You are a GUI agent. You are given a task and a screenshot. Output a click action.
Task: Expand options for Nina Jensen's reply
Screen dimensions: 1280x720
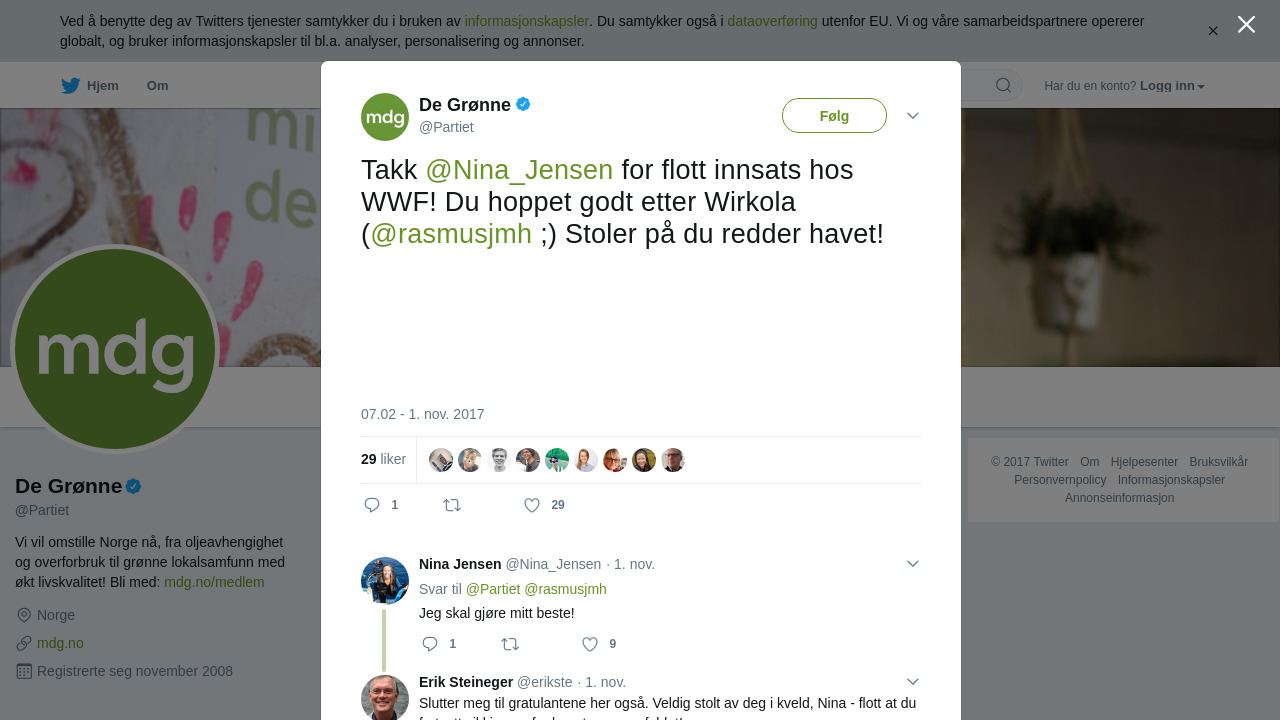coord(913,564)
